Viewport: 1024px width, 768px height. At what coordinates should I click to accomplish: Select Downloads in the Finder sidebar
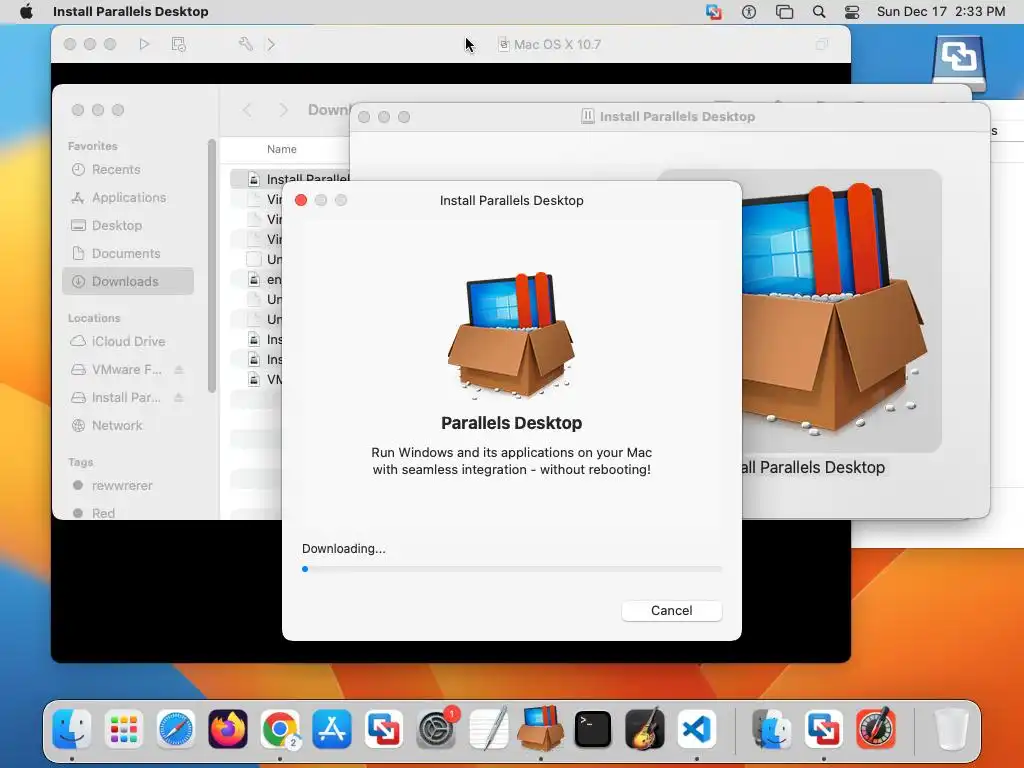[128, 281]
